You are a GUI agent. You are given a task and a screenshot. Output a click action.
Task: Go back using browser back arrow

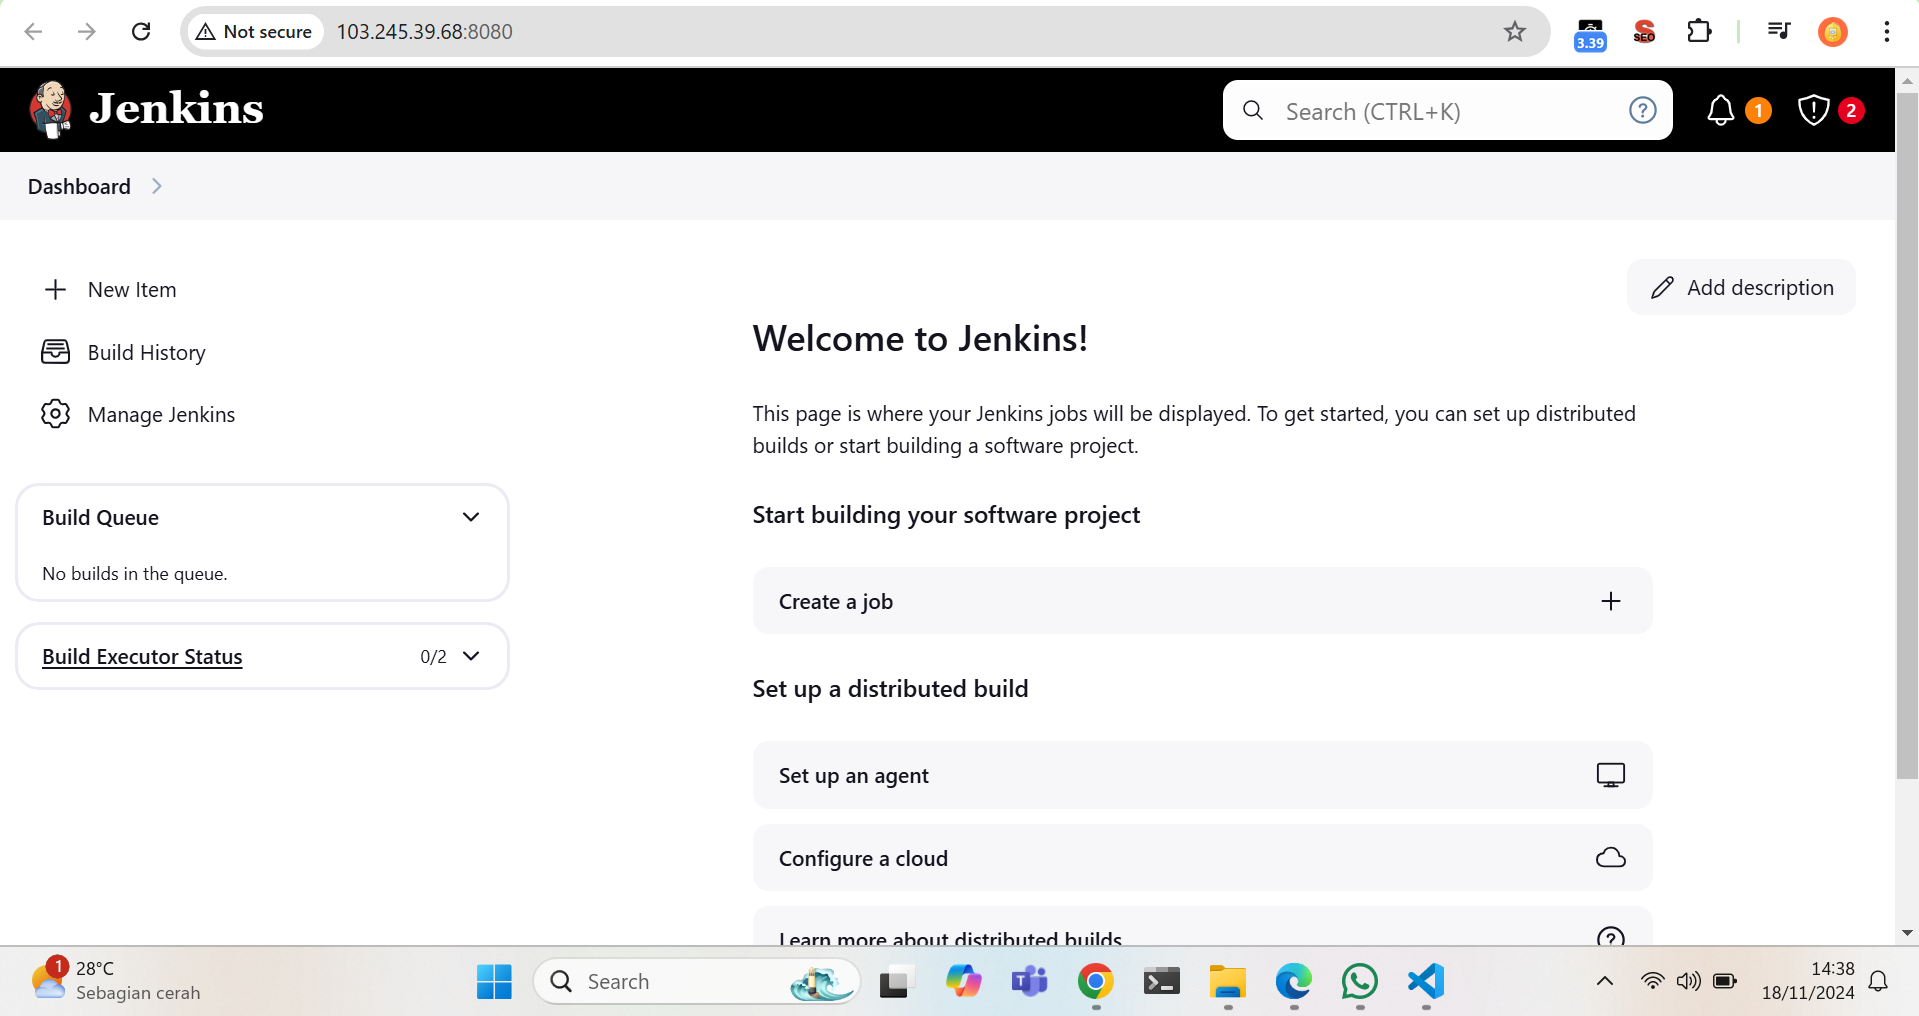click(x=33, y=31)
